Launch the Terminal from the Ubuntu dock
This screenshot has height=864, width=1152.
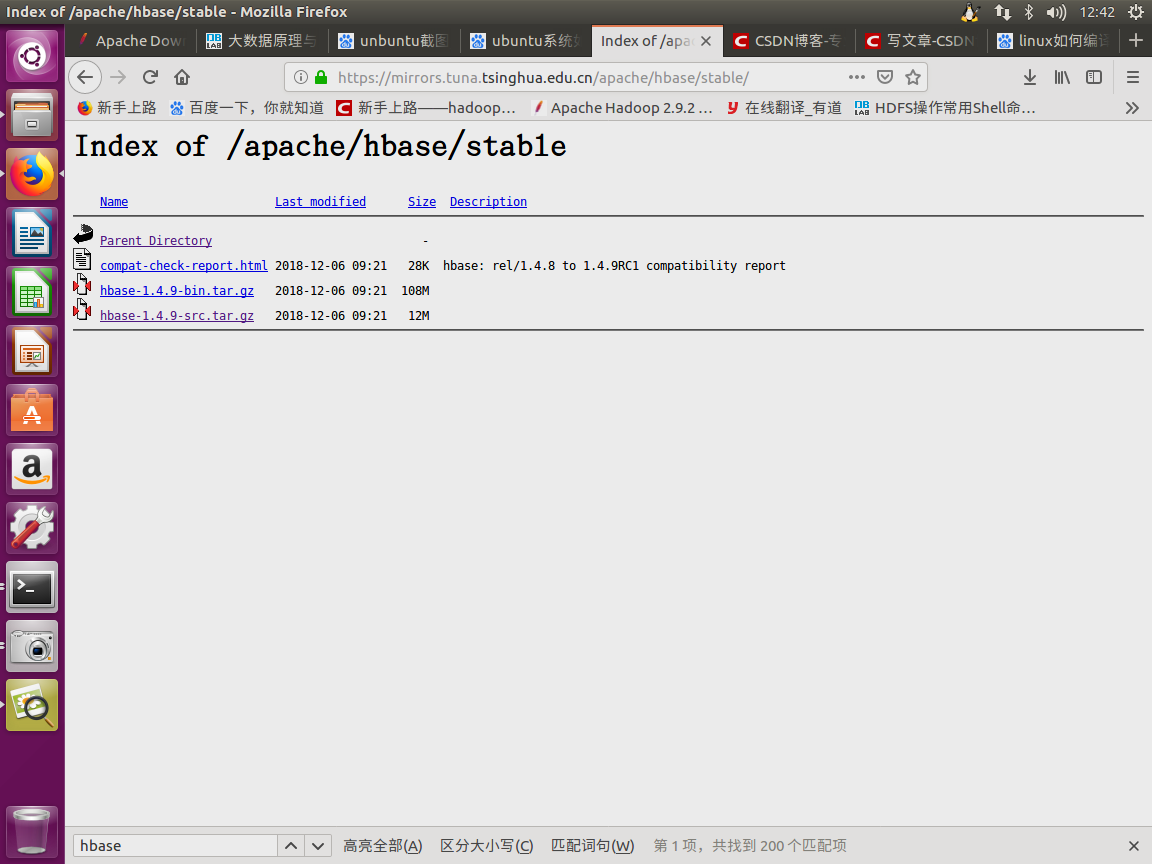32,587
